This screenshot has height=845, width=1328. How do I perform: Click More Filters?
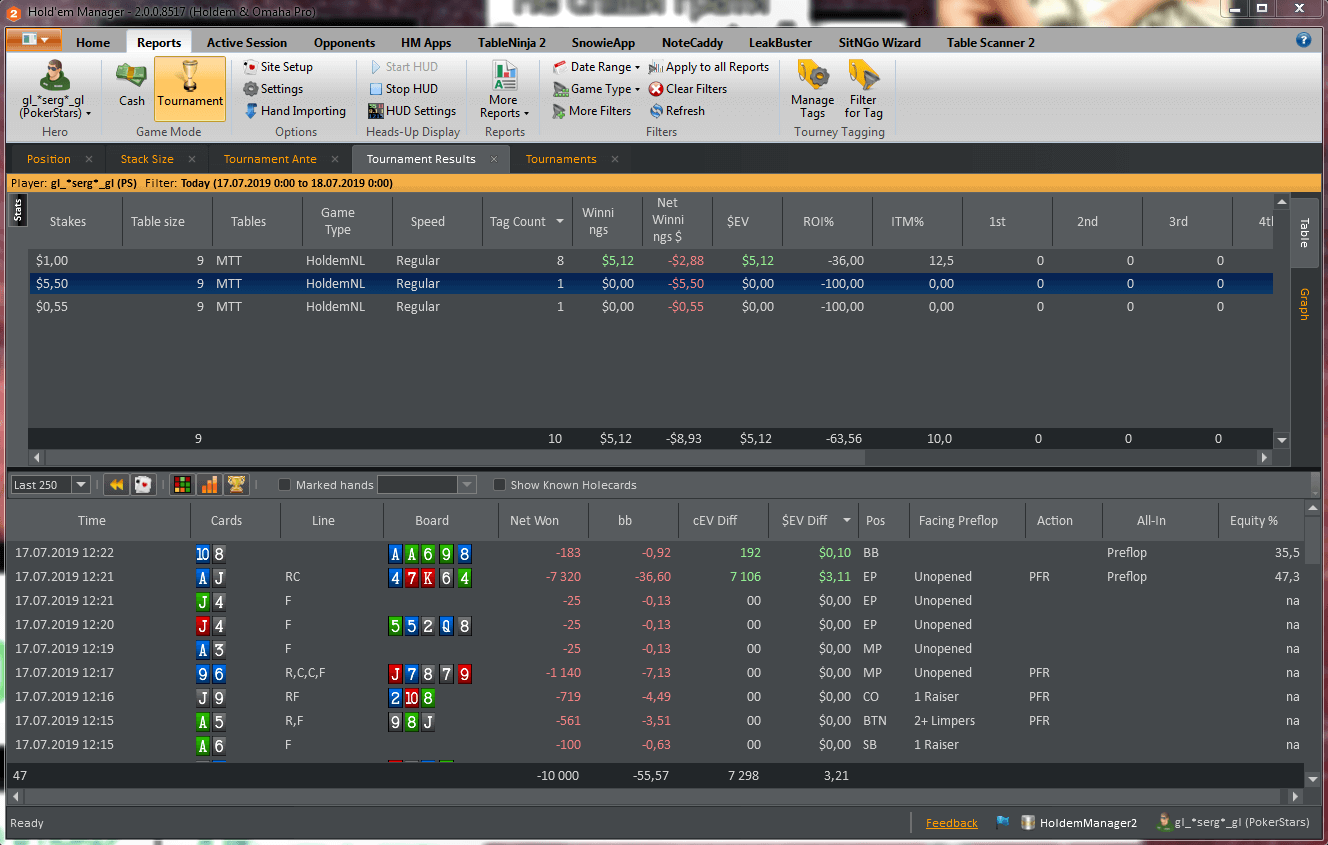tap(592, 111)
